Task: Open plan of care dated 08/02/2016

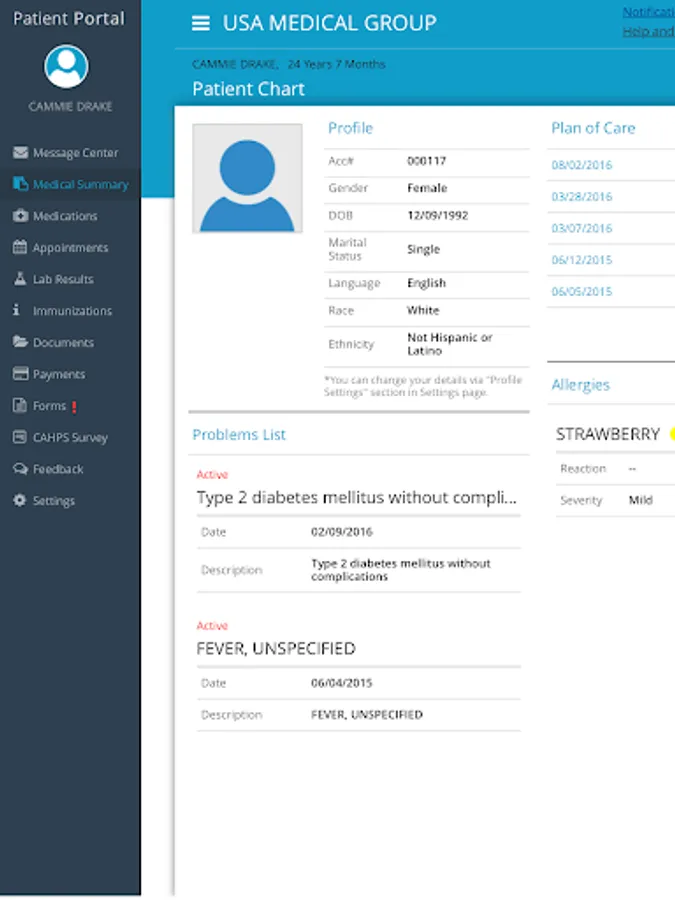Action: coord(581,165)
